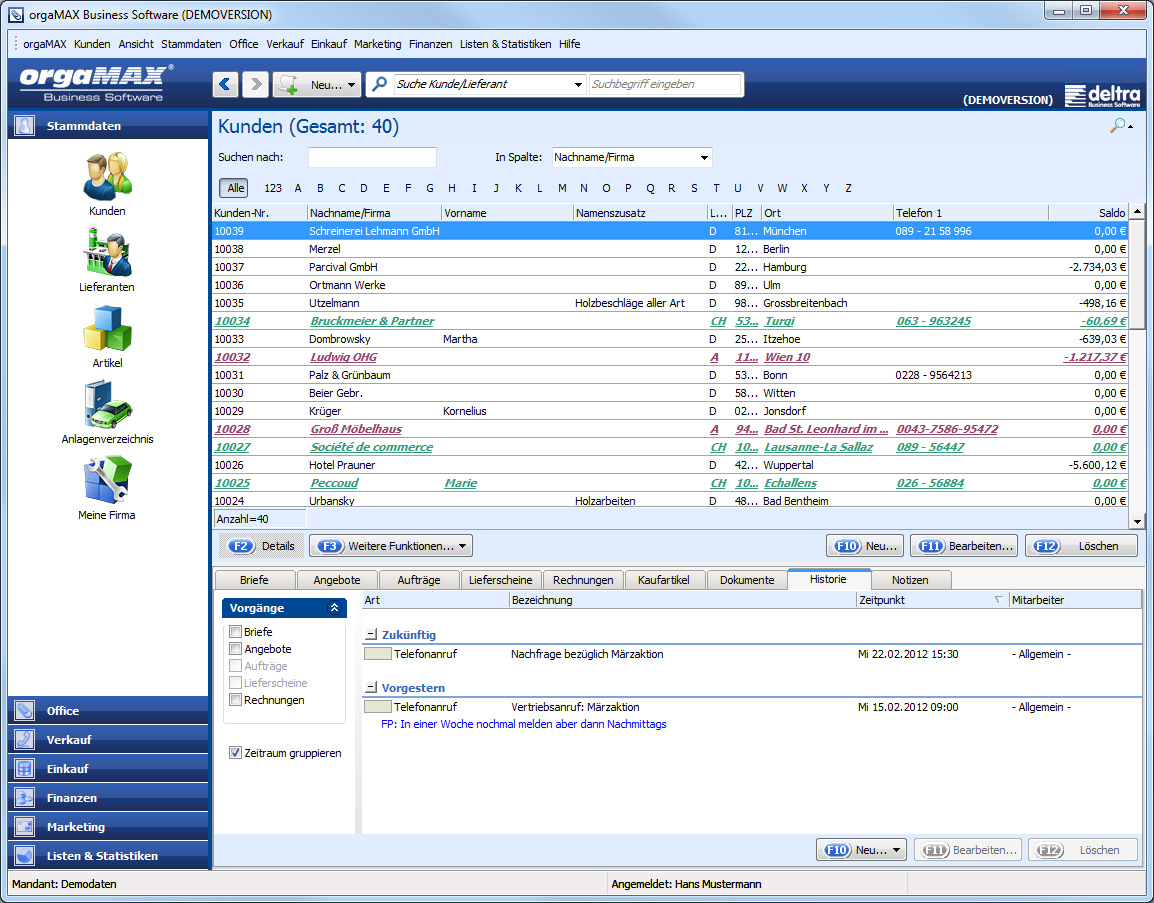Open the Hilfe menu
The width and height of the screenshot is (1154, 903).
tap(569, 44)
